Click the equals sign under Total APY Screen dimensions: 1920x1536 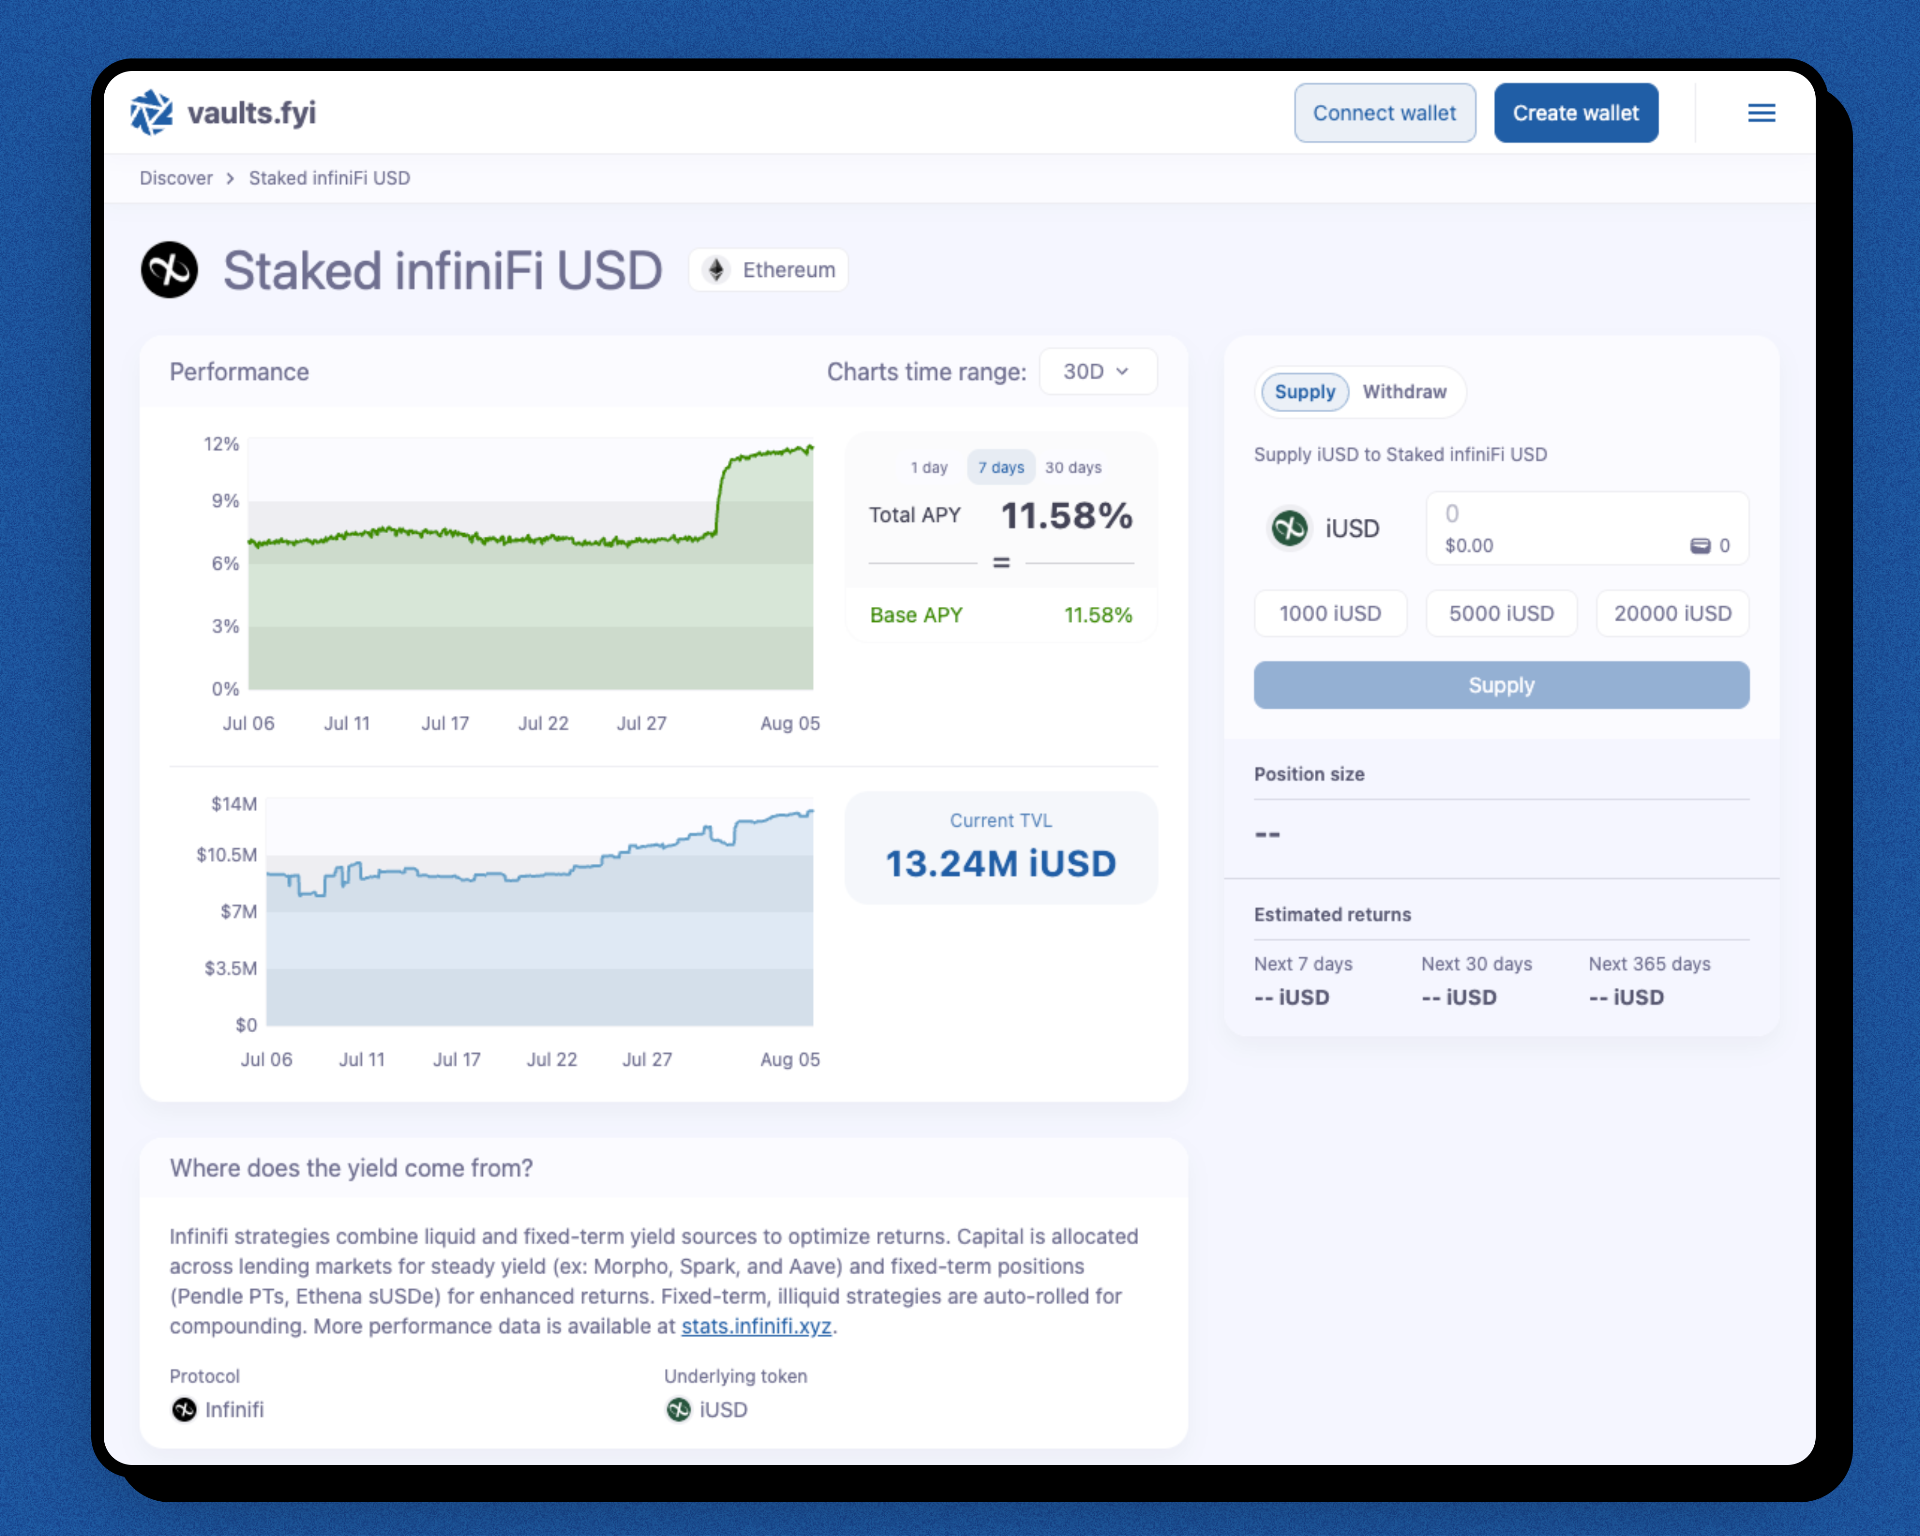[x=1001, y=563]
